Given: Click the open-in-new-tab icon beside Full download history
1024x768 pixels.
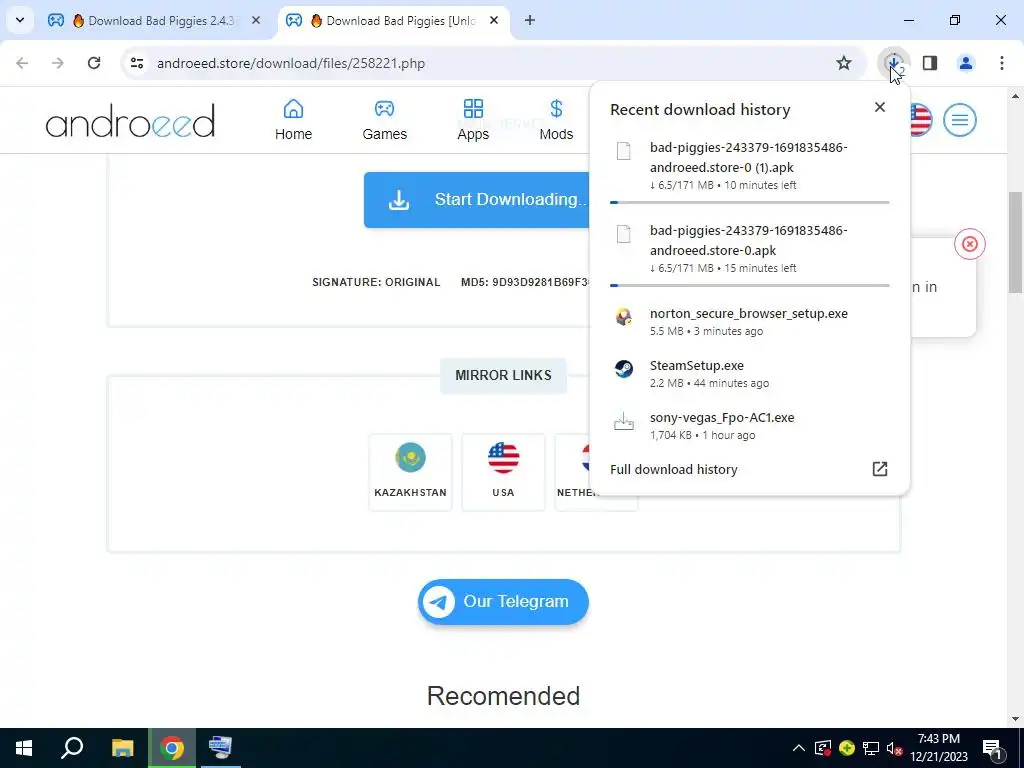Looking at the screenshot, I should (x=880, y=469).
